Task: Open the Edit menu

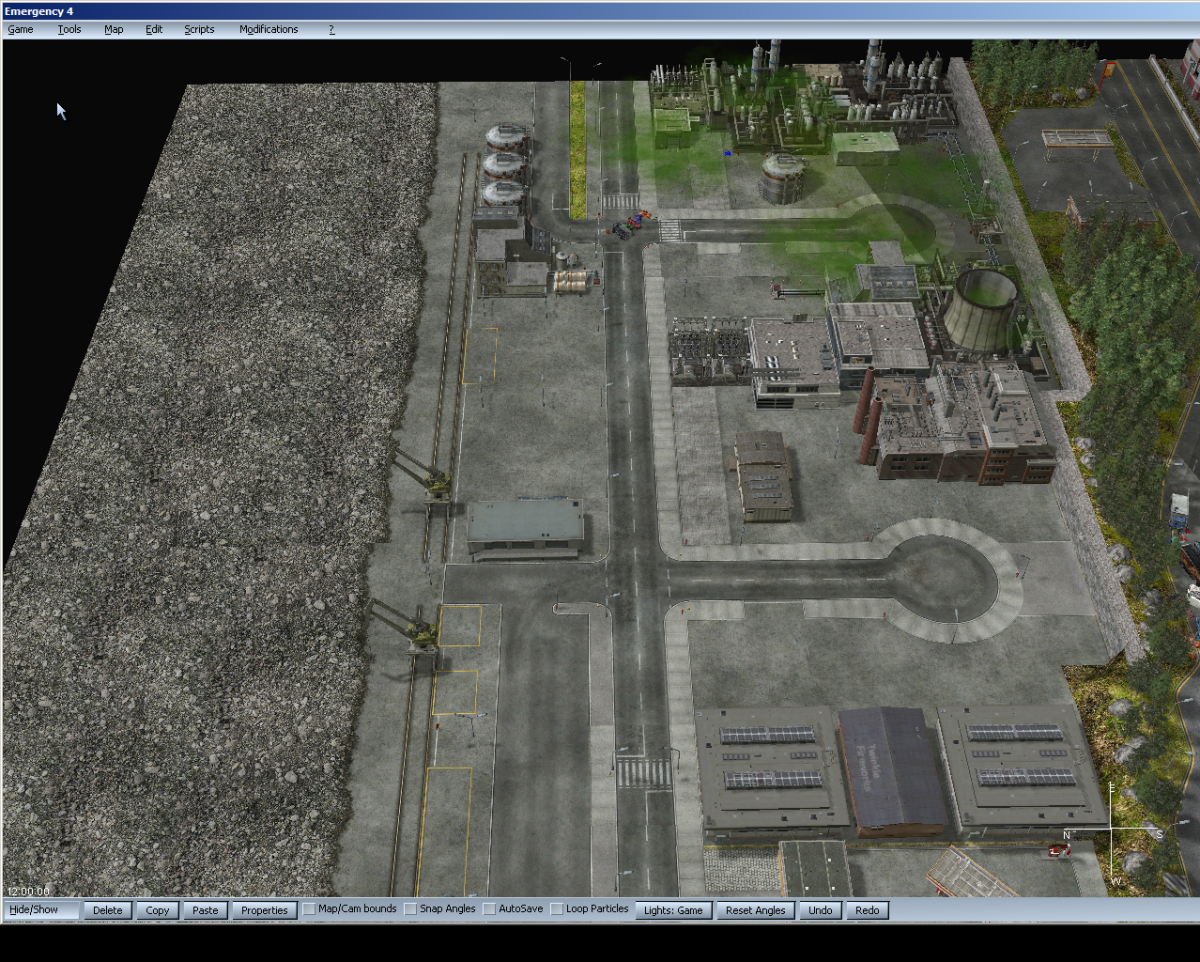Action: tap(154, 29)
